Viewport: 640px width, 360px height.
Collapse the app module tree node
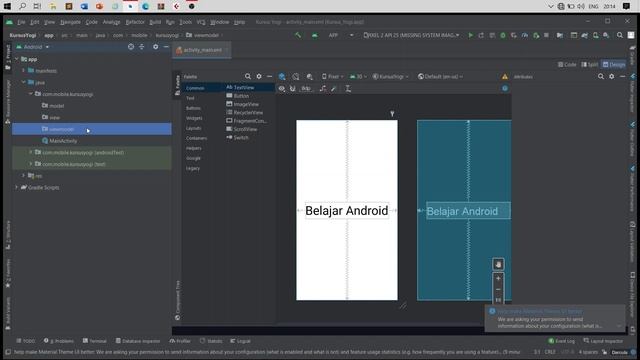coord(17,59)
